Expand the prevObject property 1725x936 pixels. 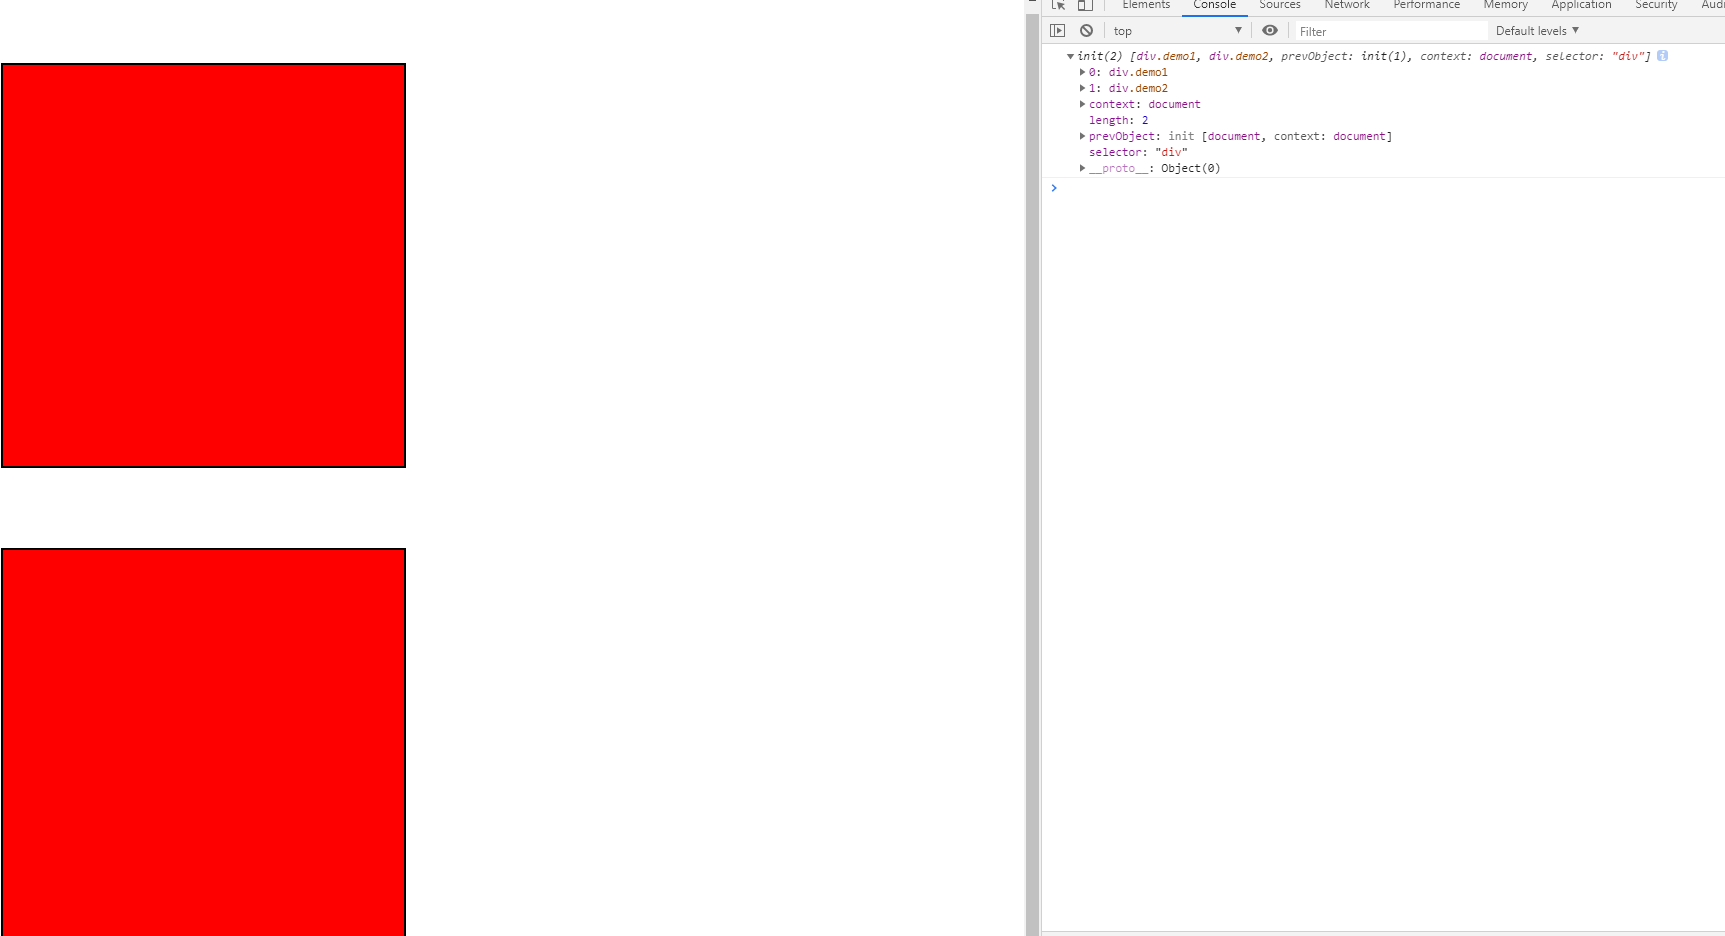coord(1082,136)
